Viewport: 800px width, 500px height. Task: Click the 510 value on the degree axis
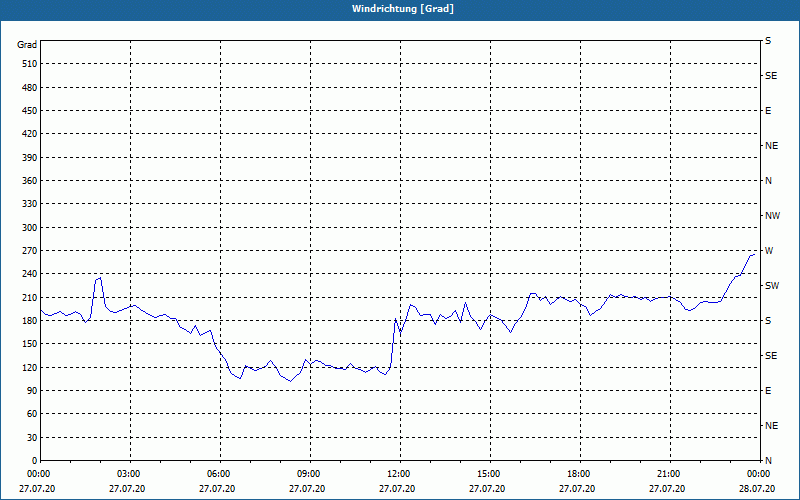click(30, 64)
